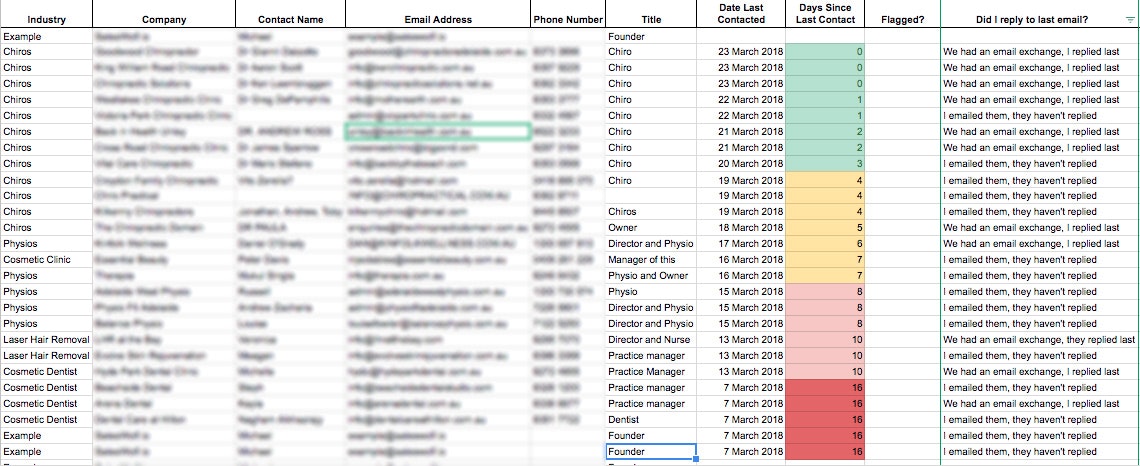Select the 'Owner' title cell

[651, 228]
